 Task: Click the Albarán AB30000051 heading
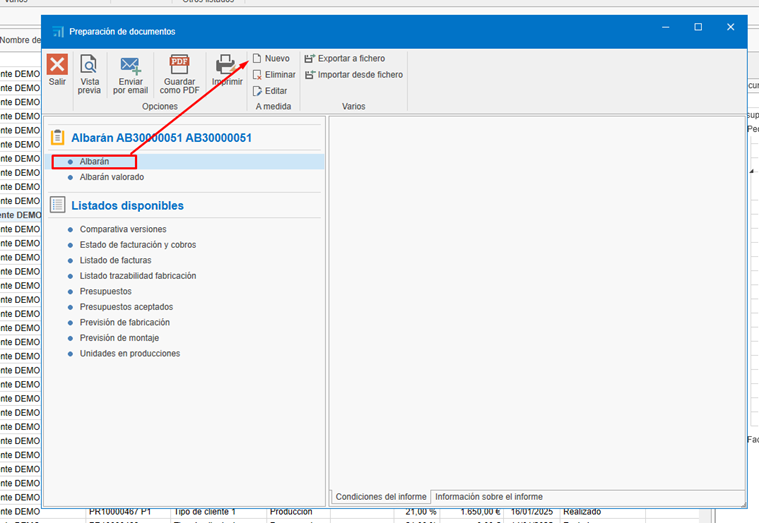161,138
